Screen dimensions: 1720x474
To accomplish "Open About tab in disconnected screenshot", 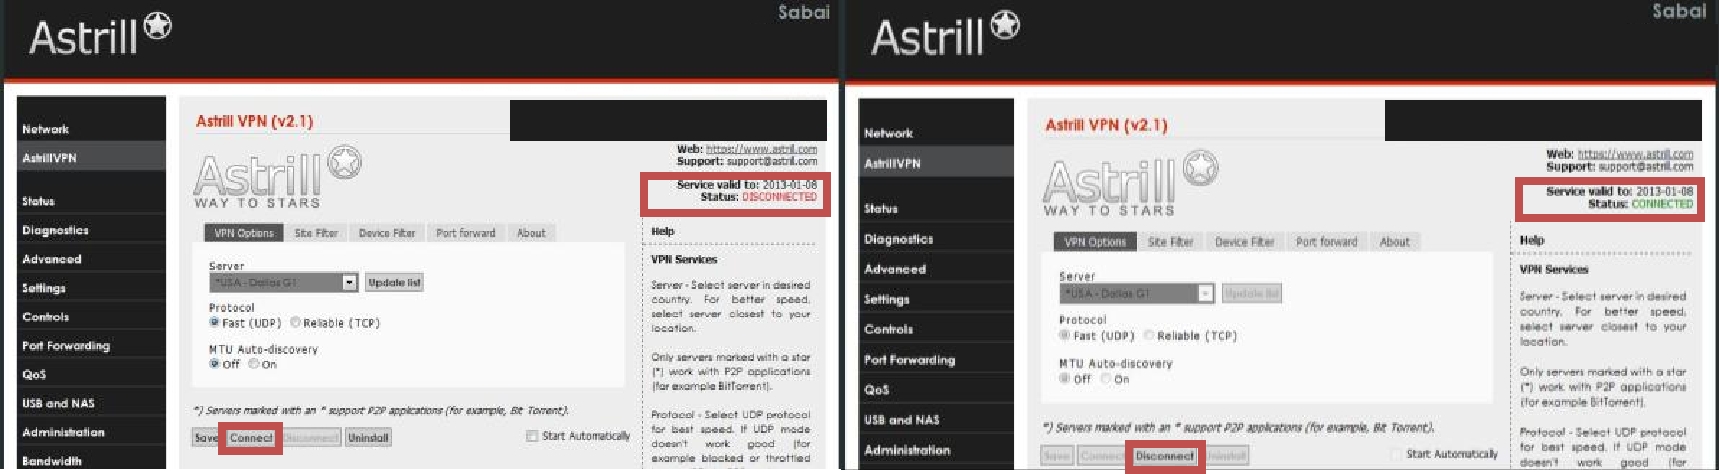I will (531, 233).
